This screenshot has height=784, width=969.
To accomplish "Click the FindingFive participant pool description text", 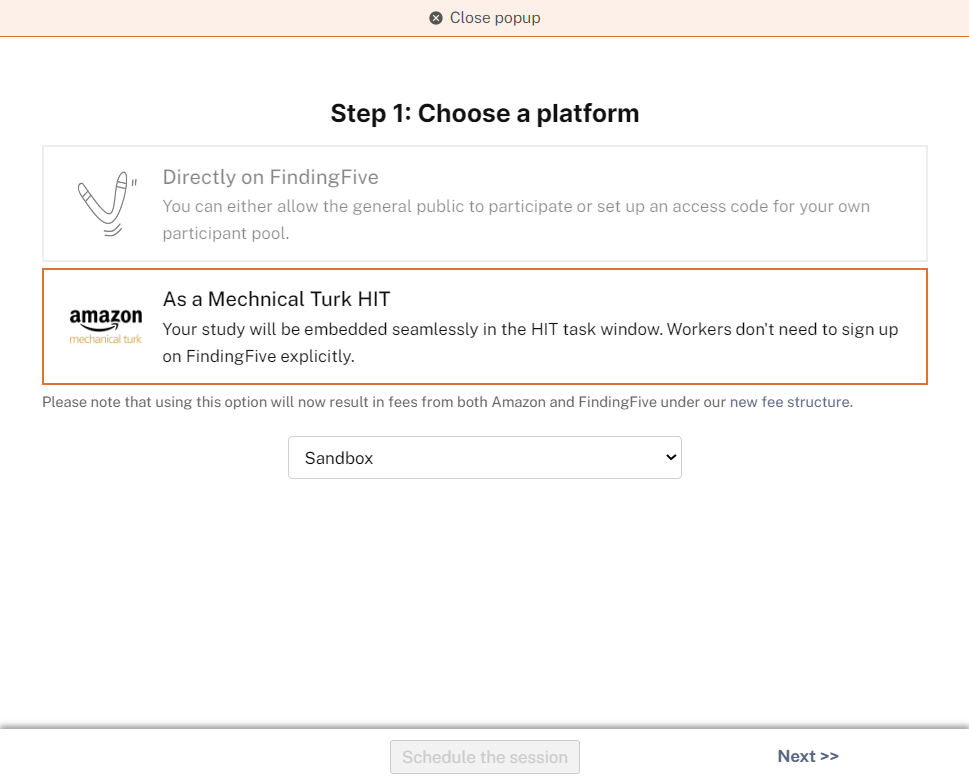I will tap(516, 220).
